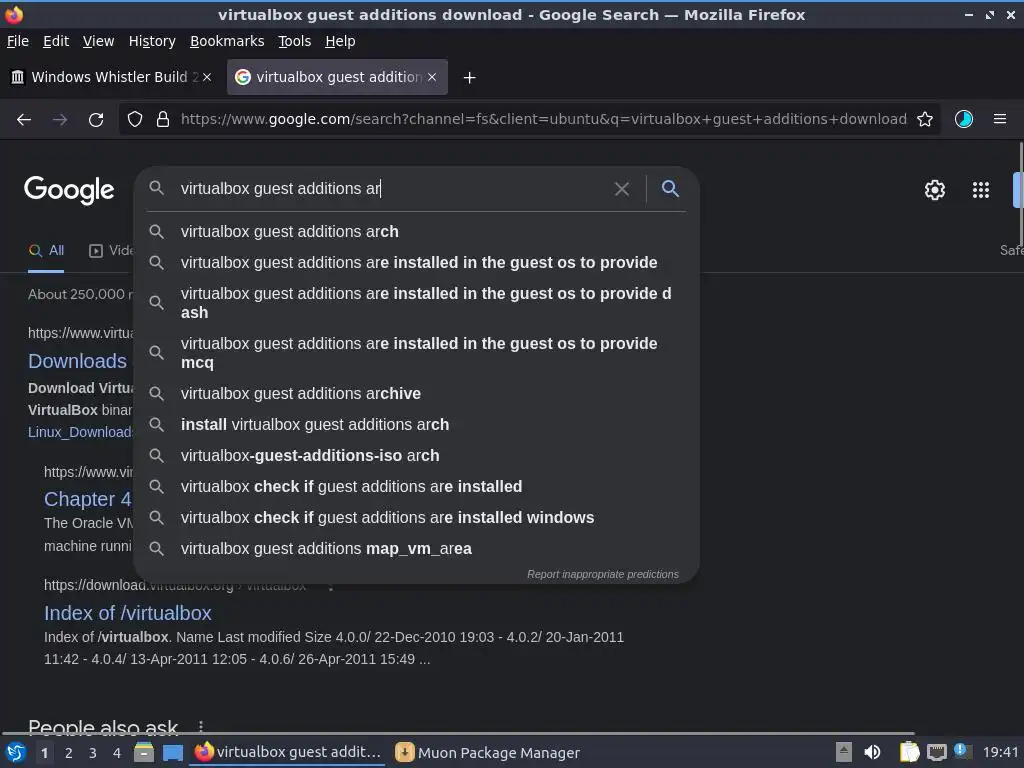Open a new tab with the plus button
Image resolution: width=1024 pixels, height=768 pixels.
click(469, 78)
